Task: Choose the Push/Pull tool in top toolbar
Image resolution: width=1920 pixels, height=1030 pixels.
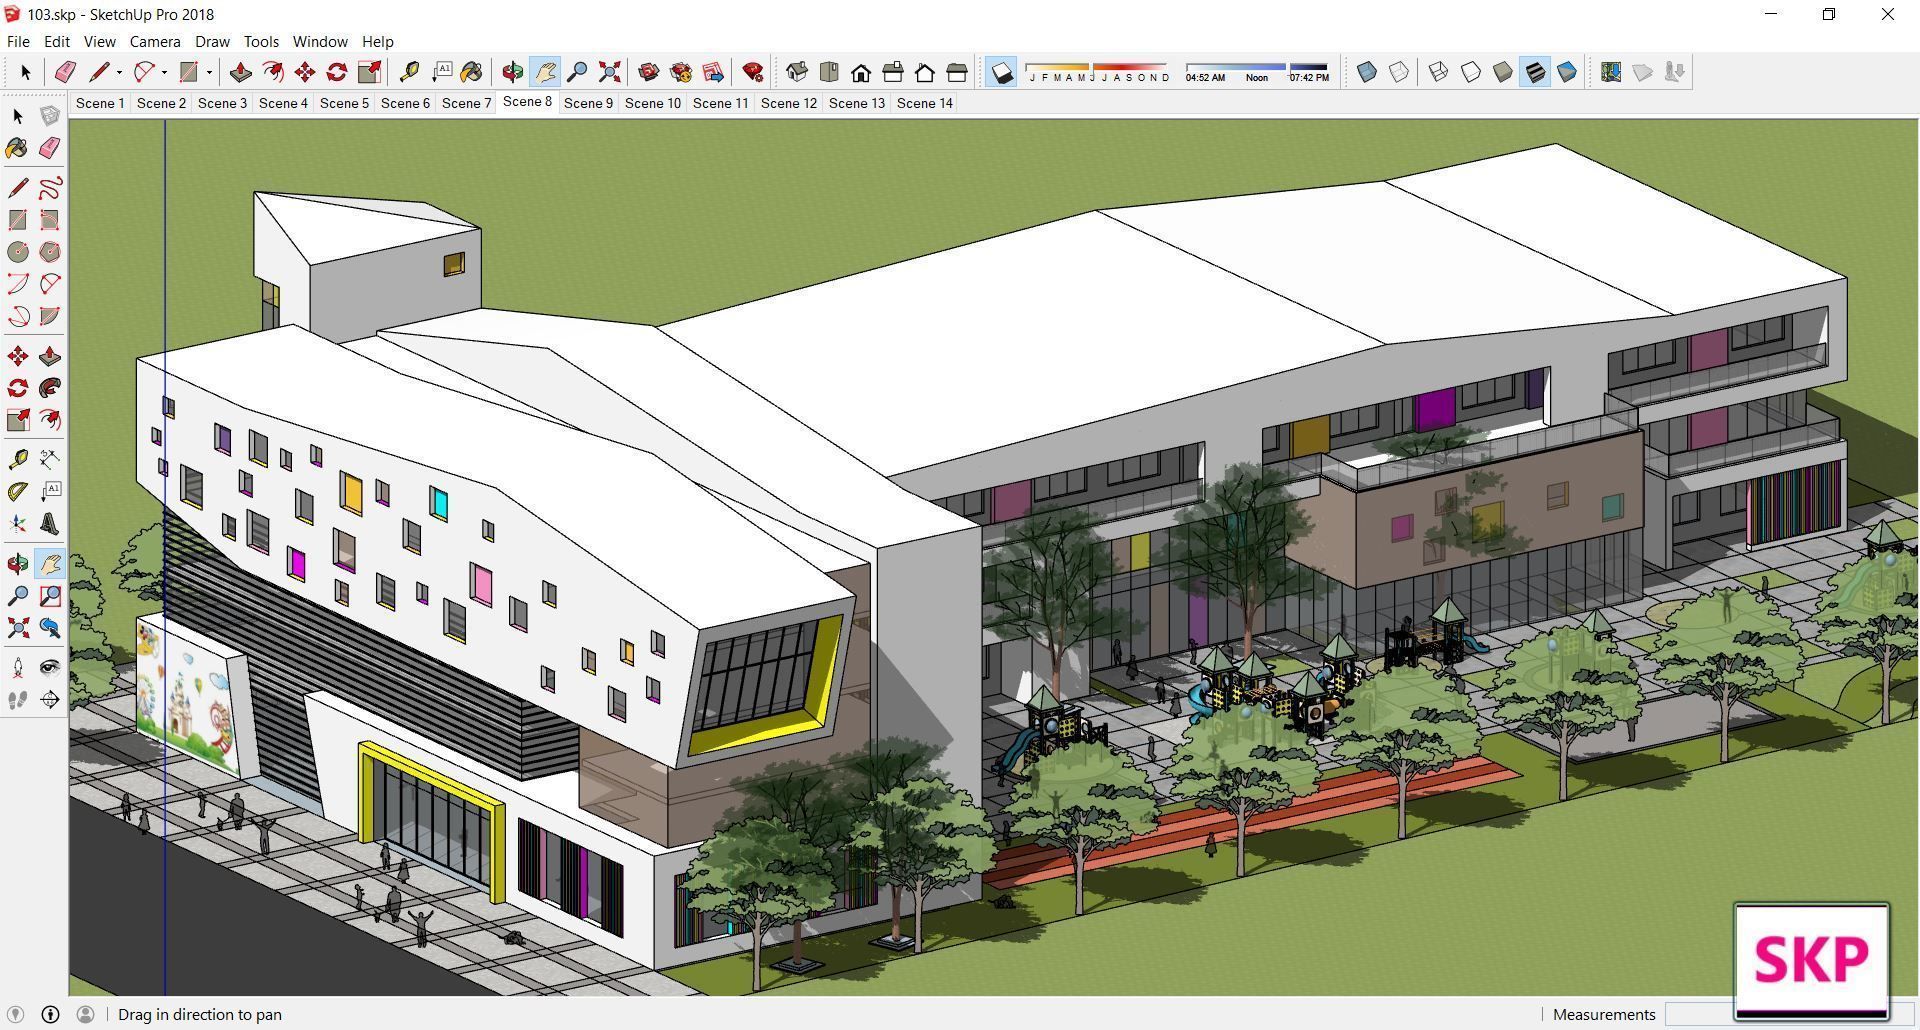Action: coord(240,72)
